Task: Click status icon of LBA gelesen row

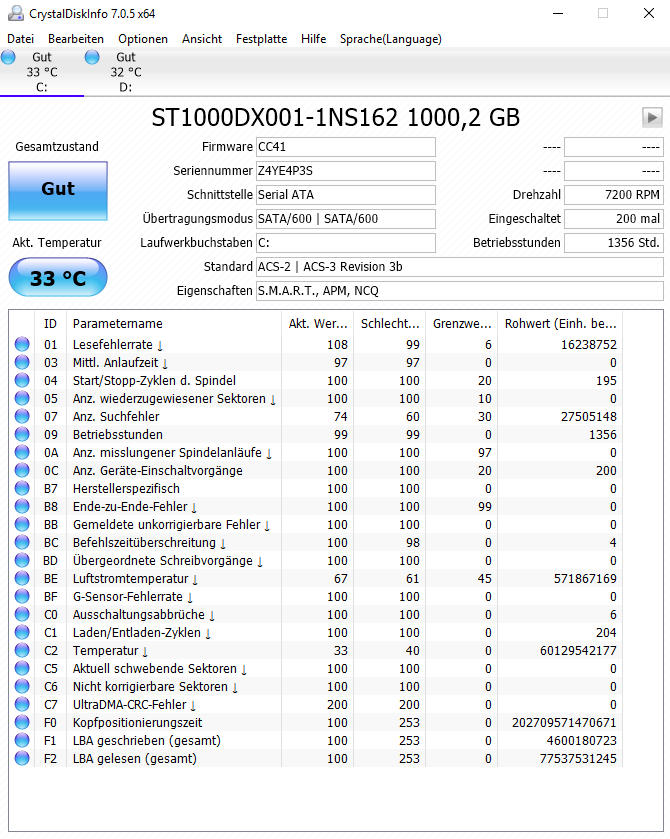Action: pos(22,759)
